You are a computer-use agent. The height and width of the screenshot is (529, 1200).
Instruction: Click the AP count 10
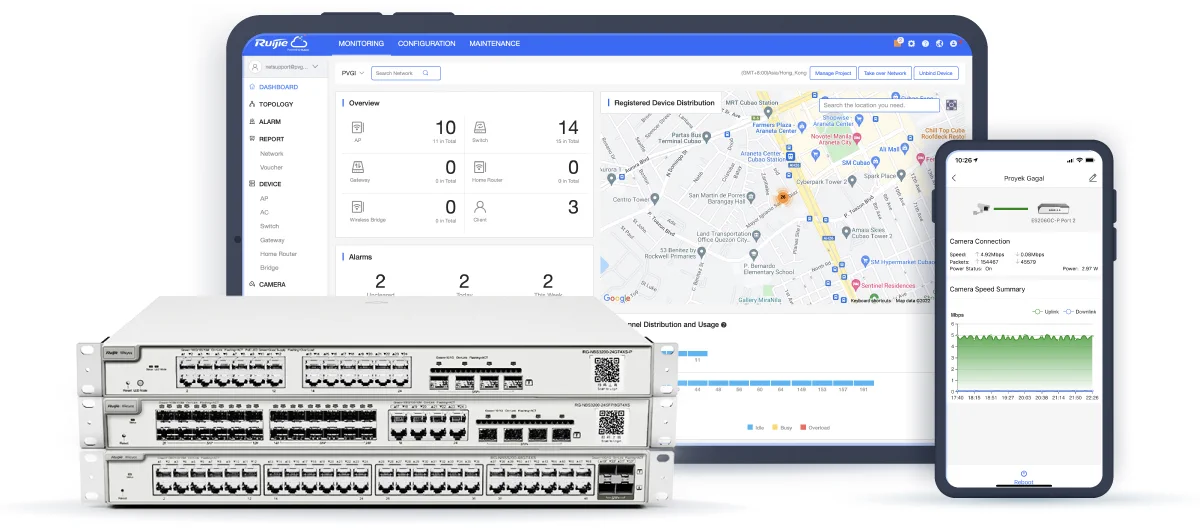(445, 128)
